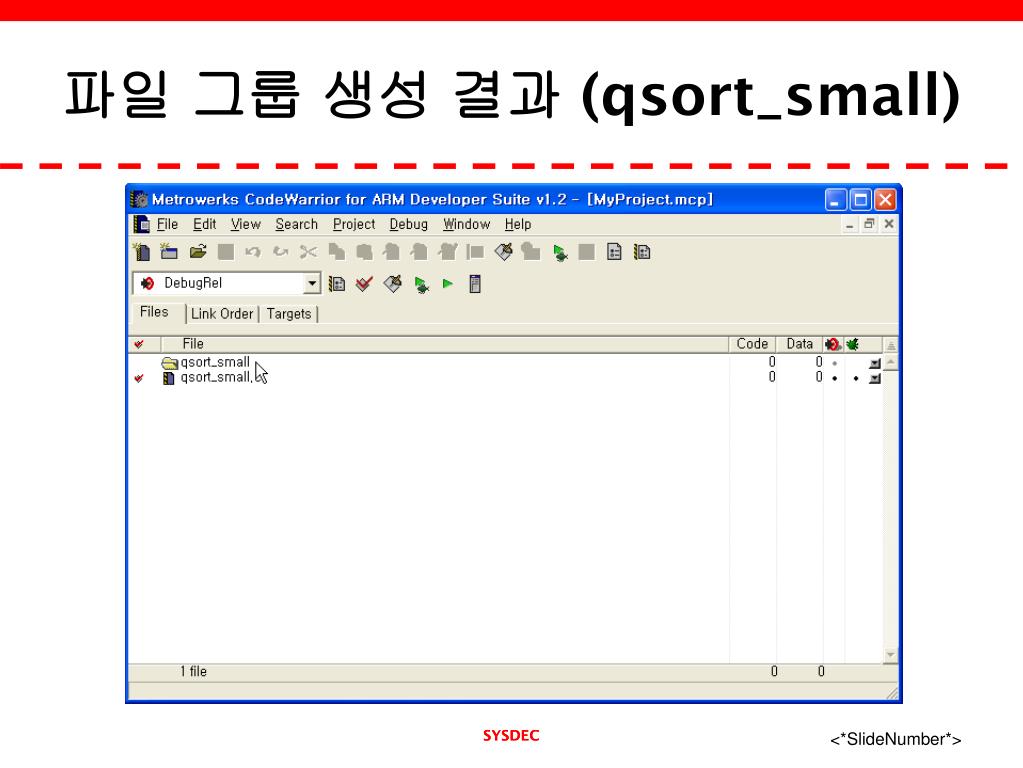The height and width of the screenshot is (768, 1023).
Task: Click the greyed Copy pages icon
Action: (337, 252)
